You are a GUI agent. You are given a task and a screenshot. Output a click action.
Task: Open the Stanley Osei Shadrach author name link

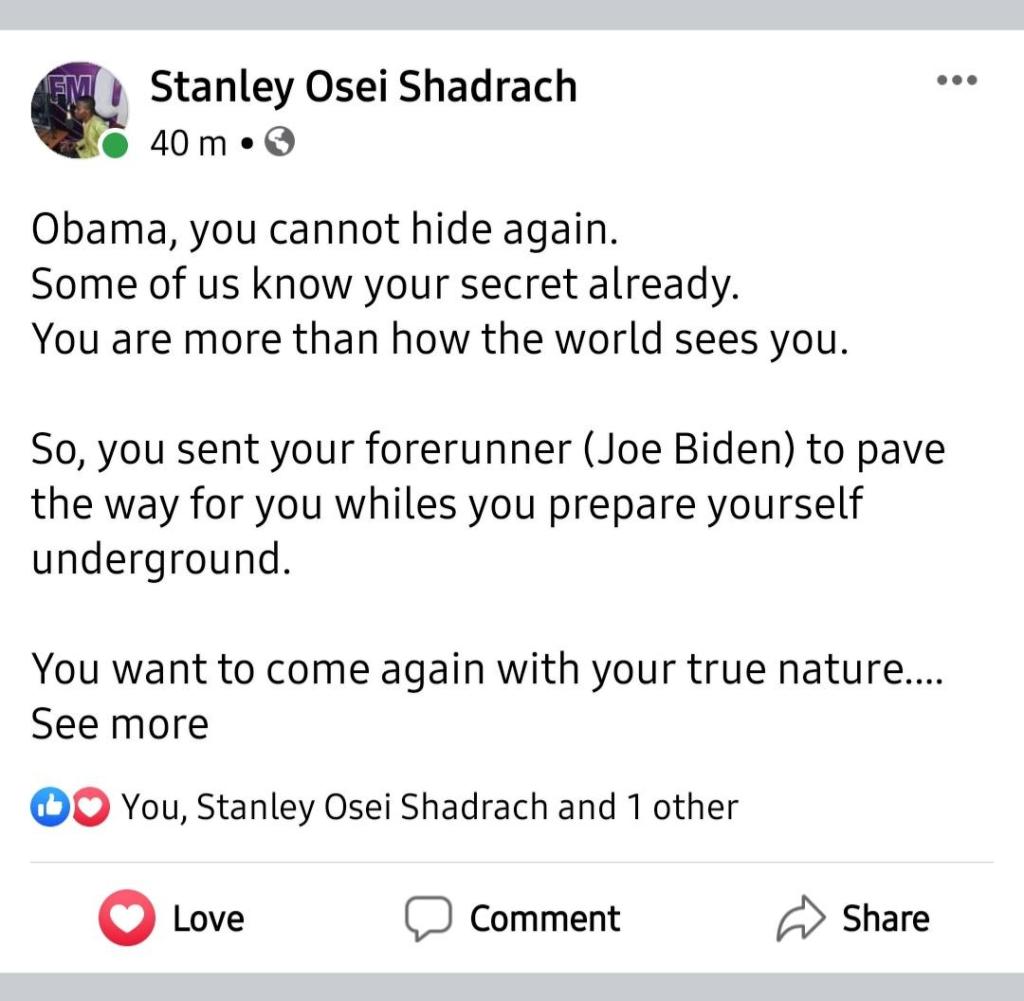pos(363,87)
